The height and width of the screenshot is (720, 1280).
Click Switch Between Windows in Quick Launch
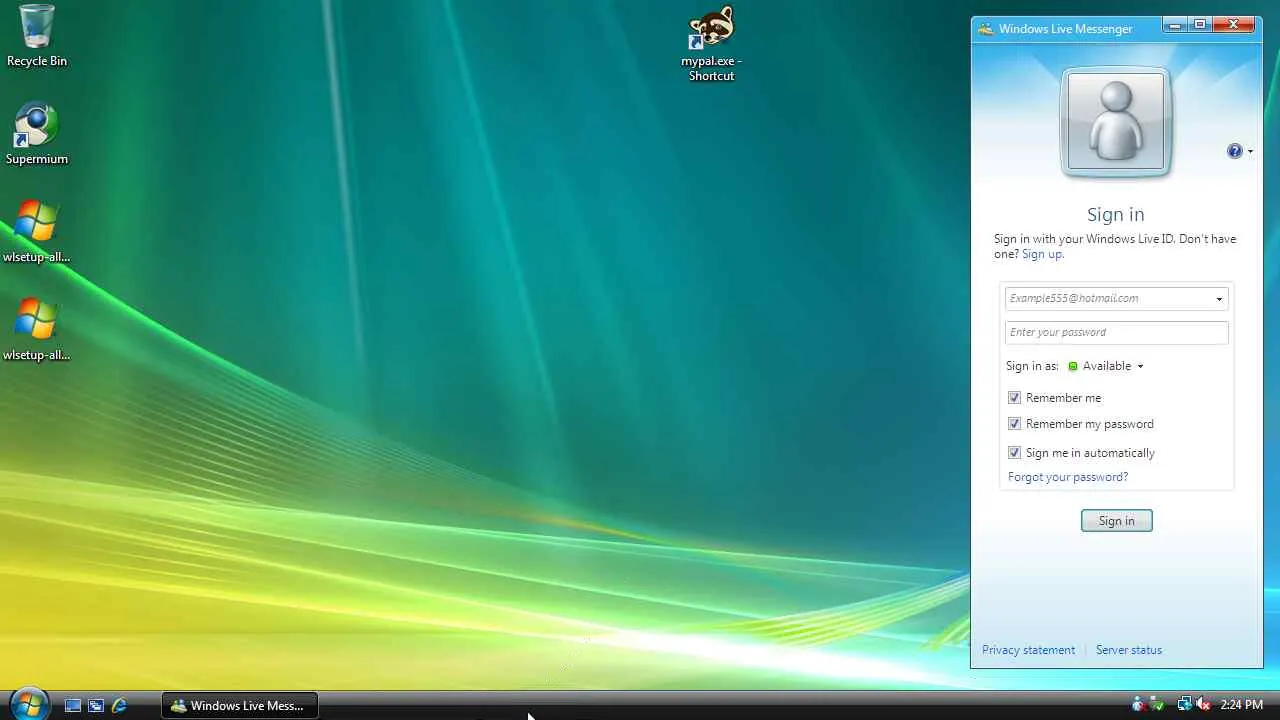96,705
